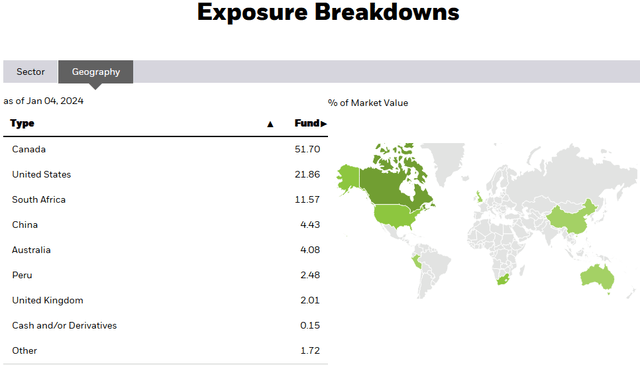Click the 4.43 fund value
Screen dimensions: 640x365
click(x=310, y=225)
